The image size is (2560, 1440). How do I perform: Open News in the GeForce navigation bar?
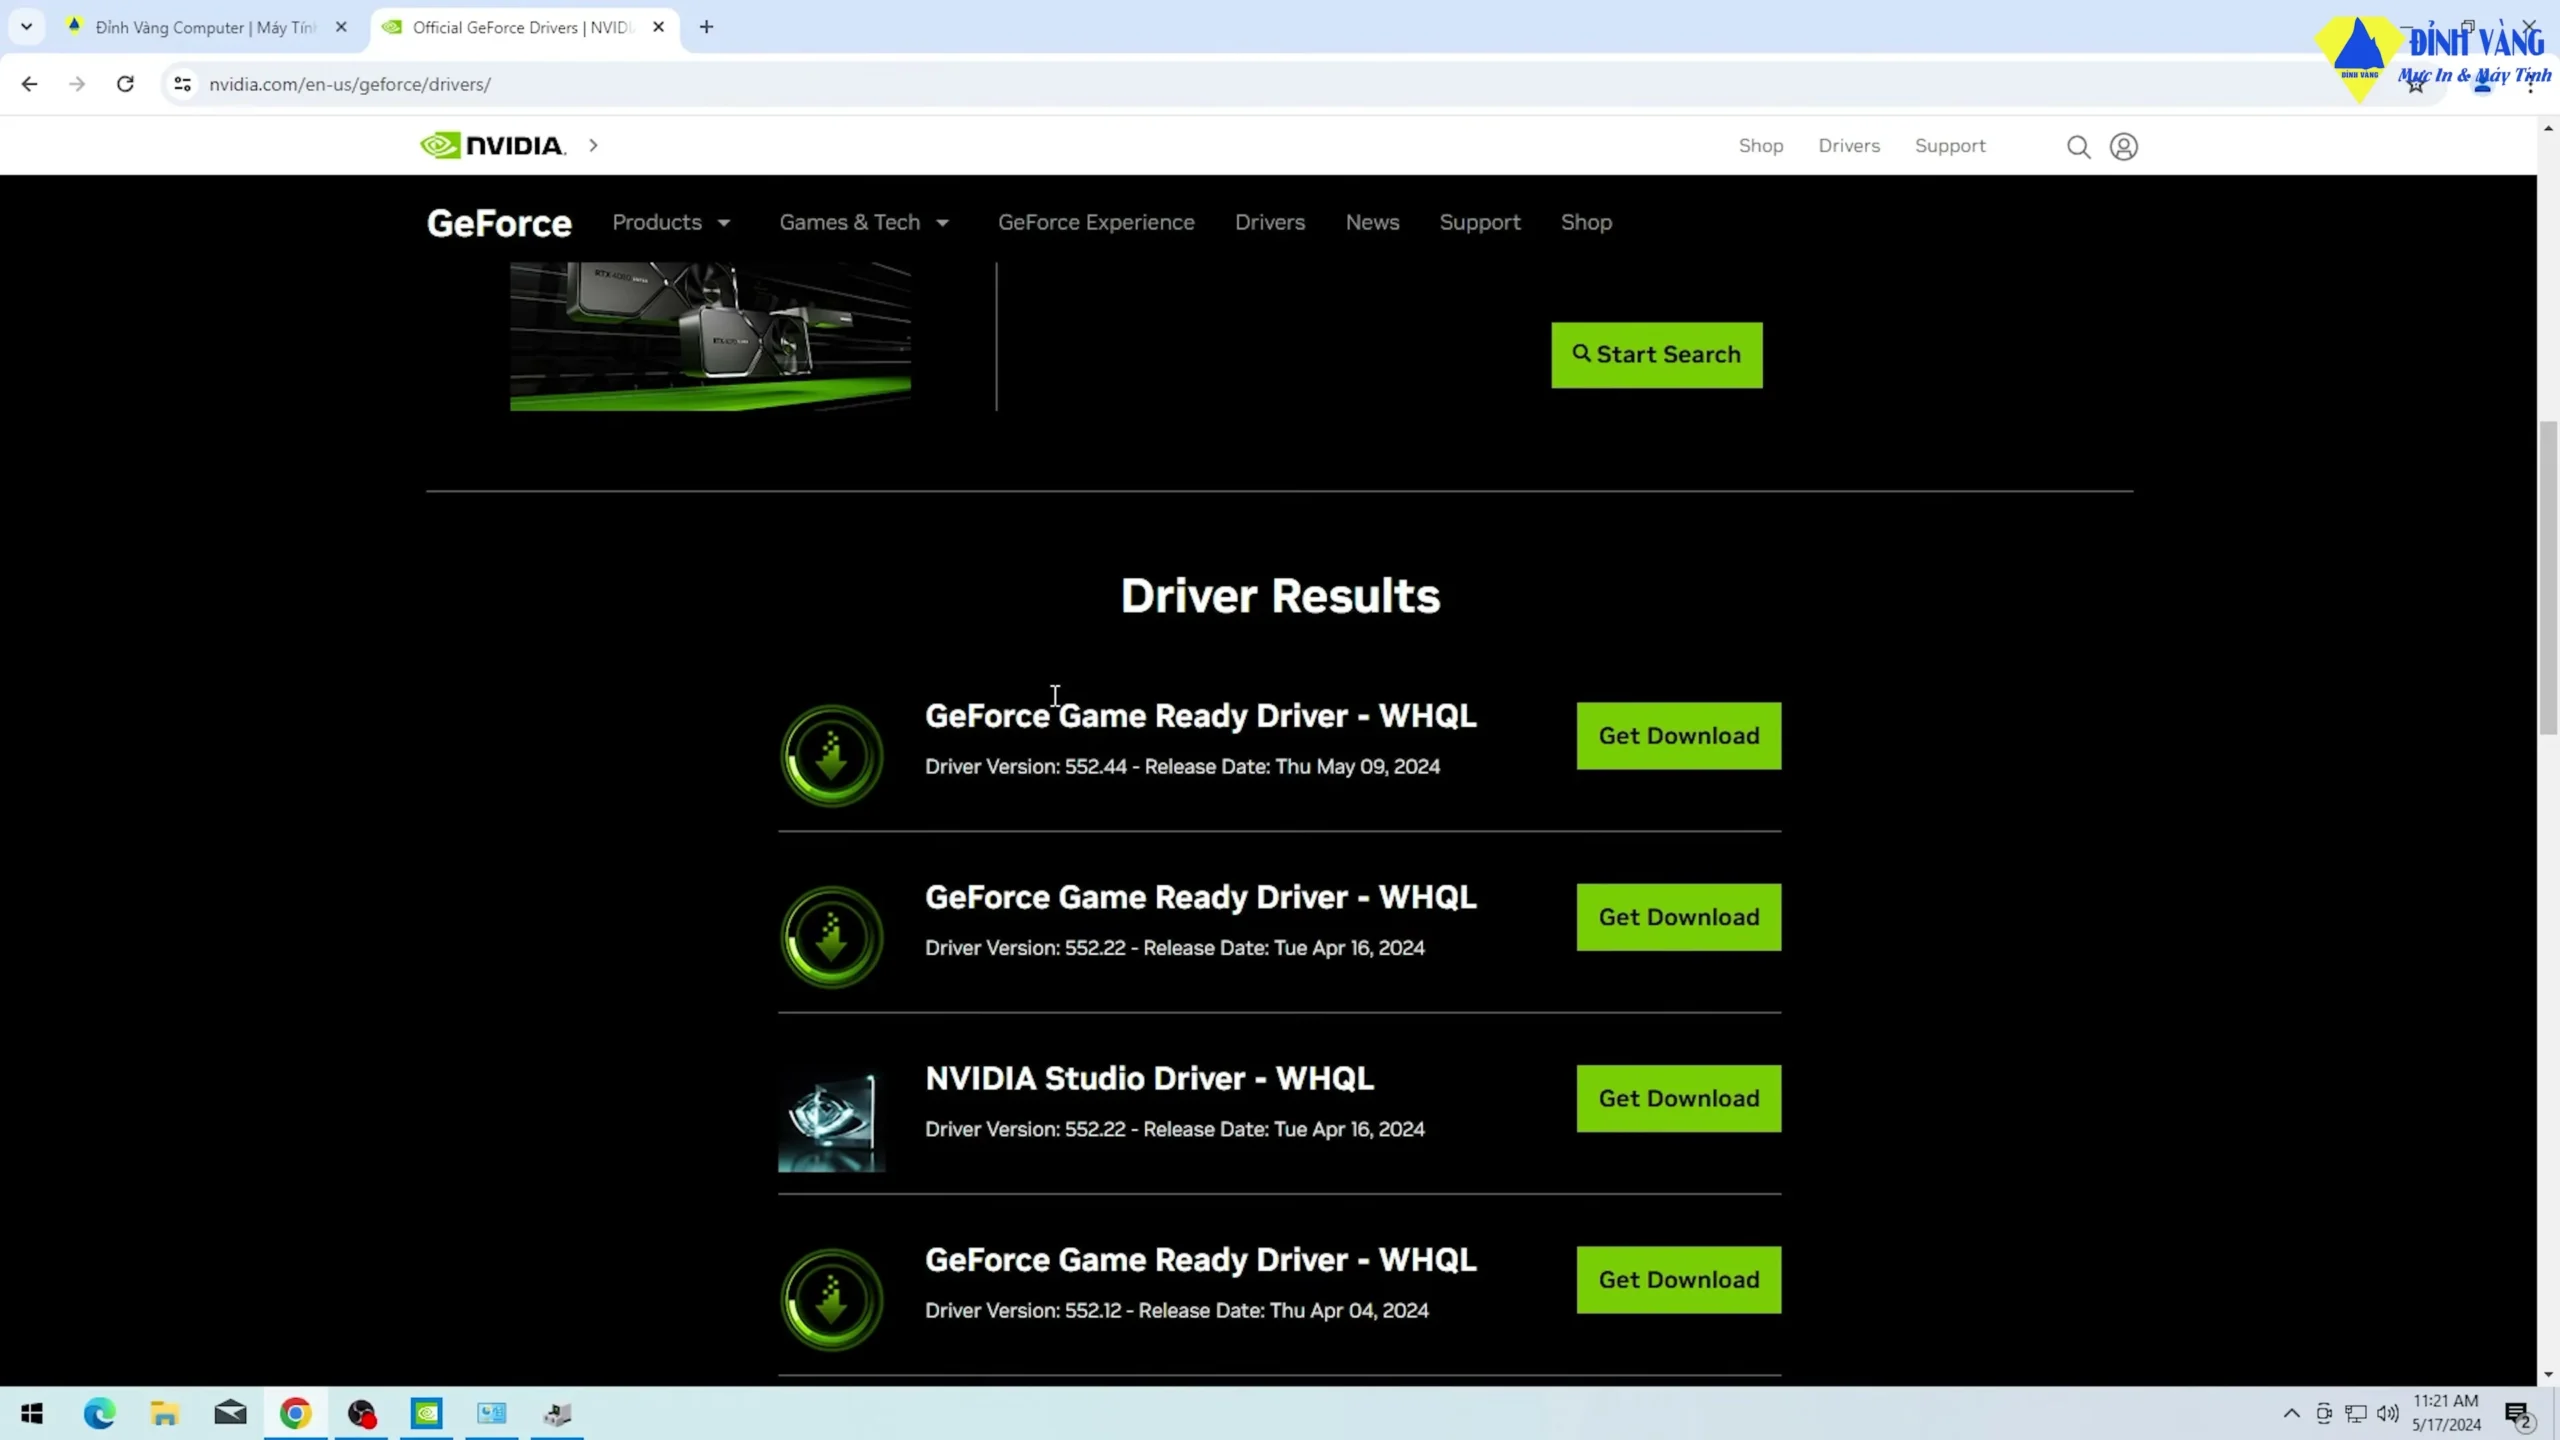tap(1372, 223)
